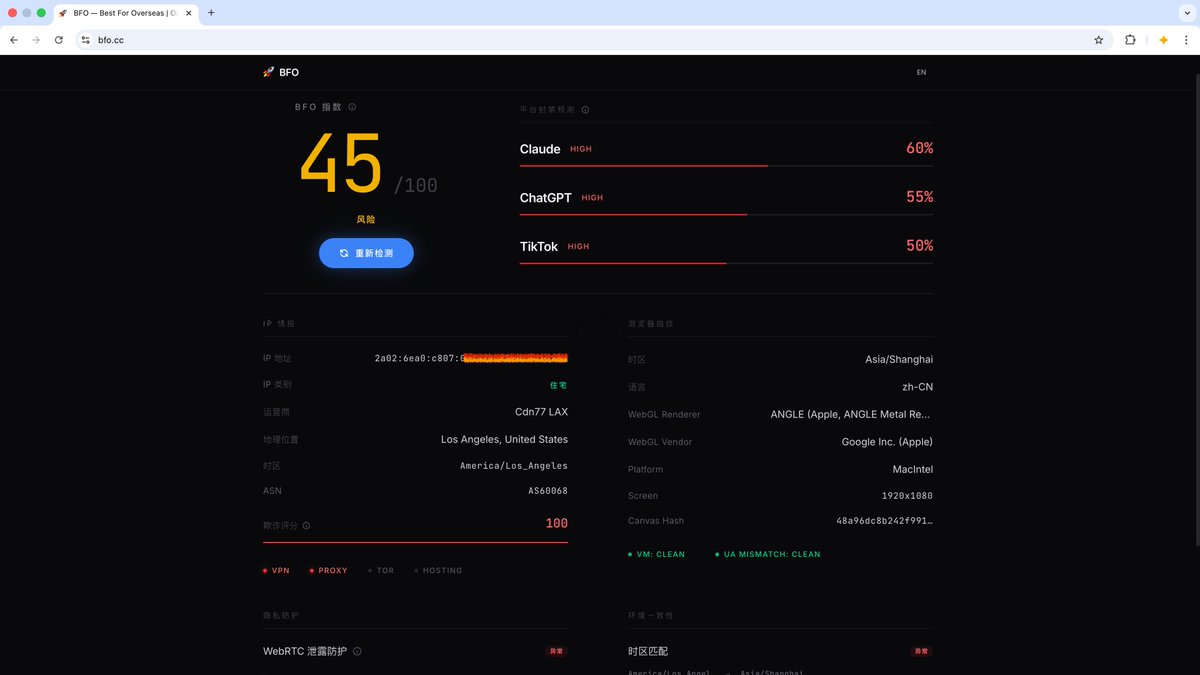Expand the tab search dropdown arrow
This screenshot has height=675, width=1200.
click(1186, 13)
